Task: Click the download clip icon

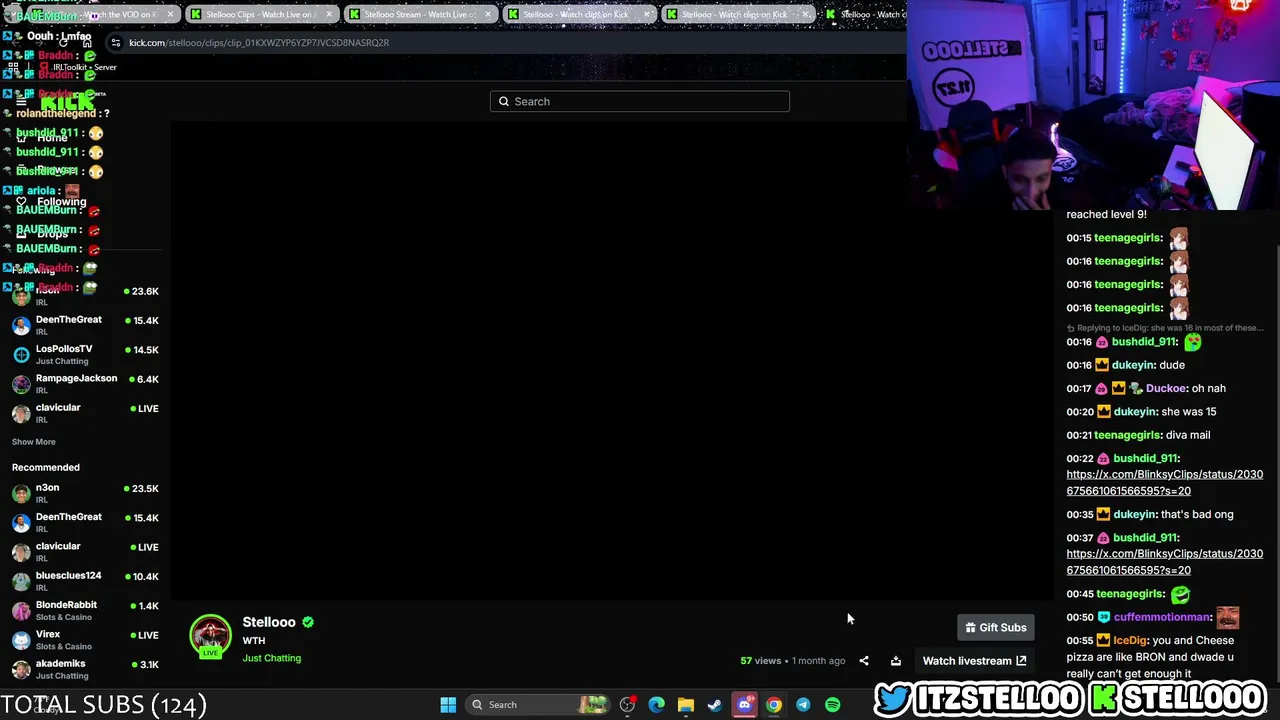Action: tap(896, 661)
